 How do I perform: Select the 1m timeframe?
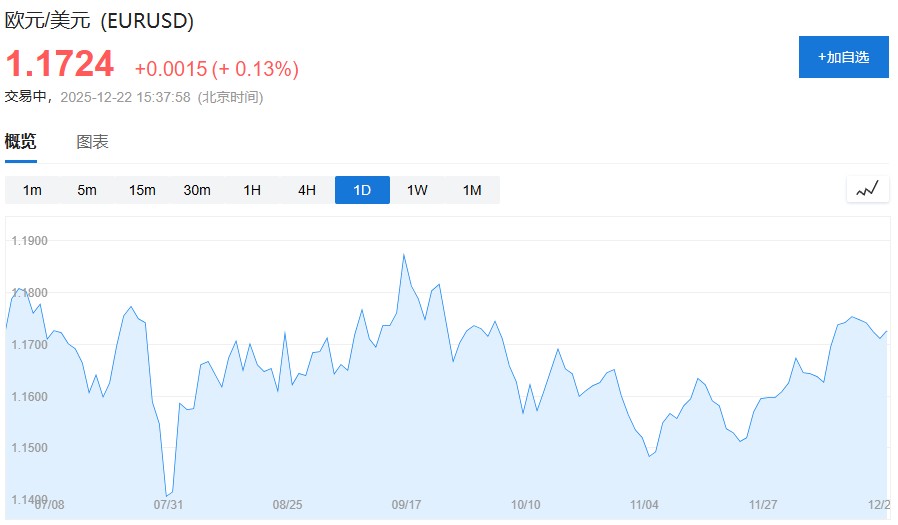point(32,190)
